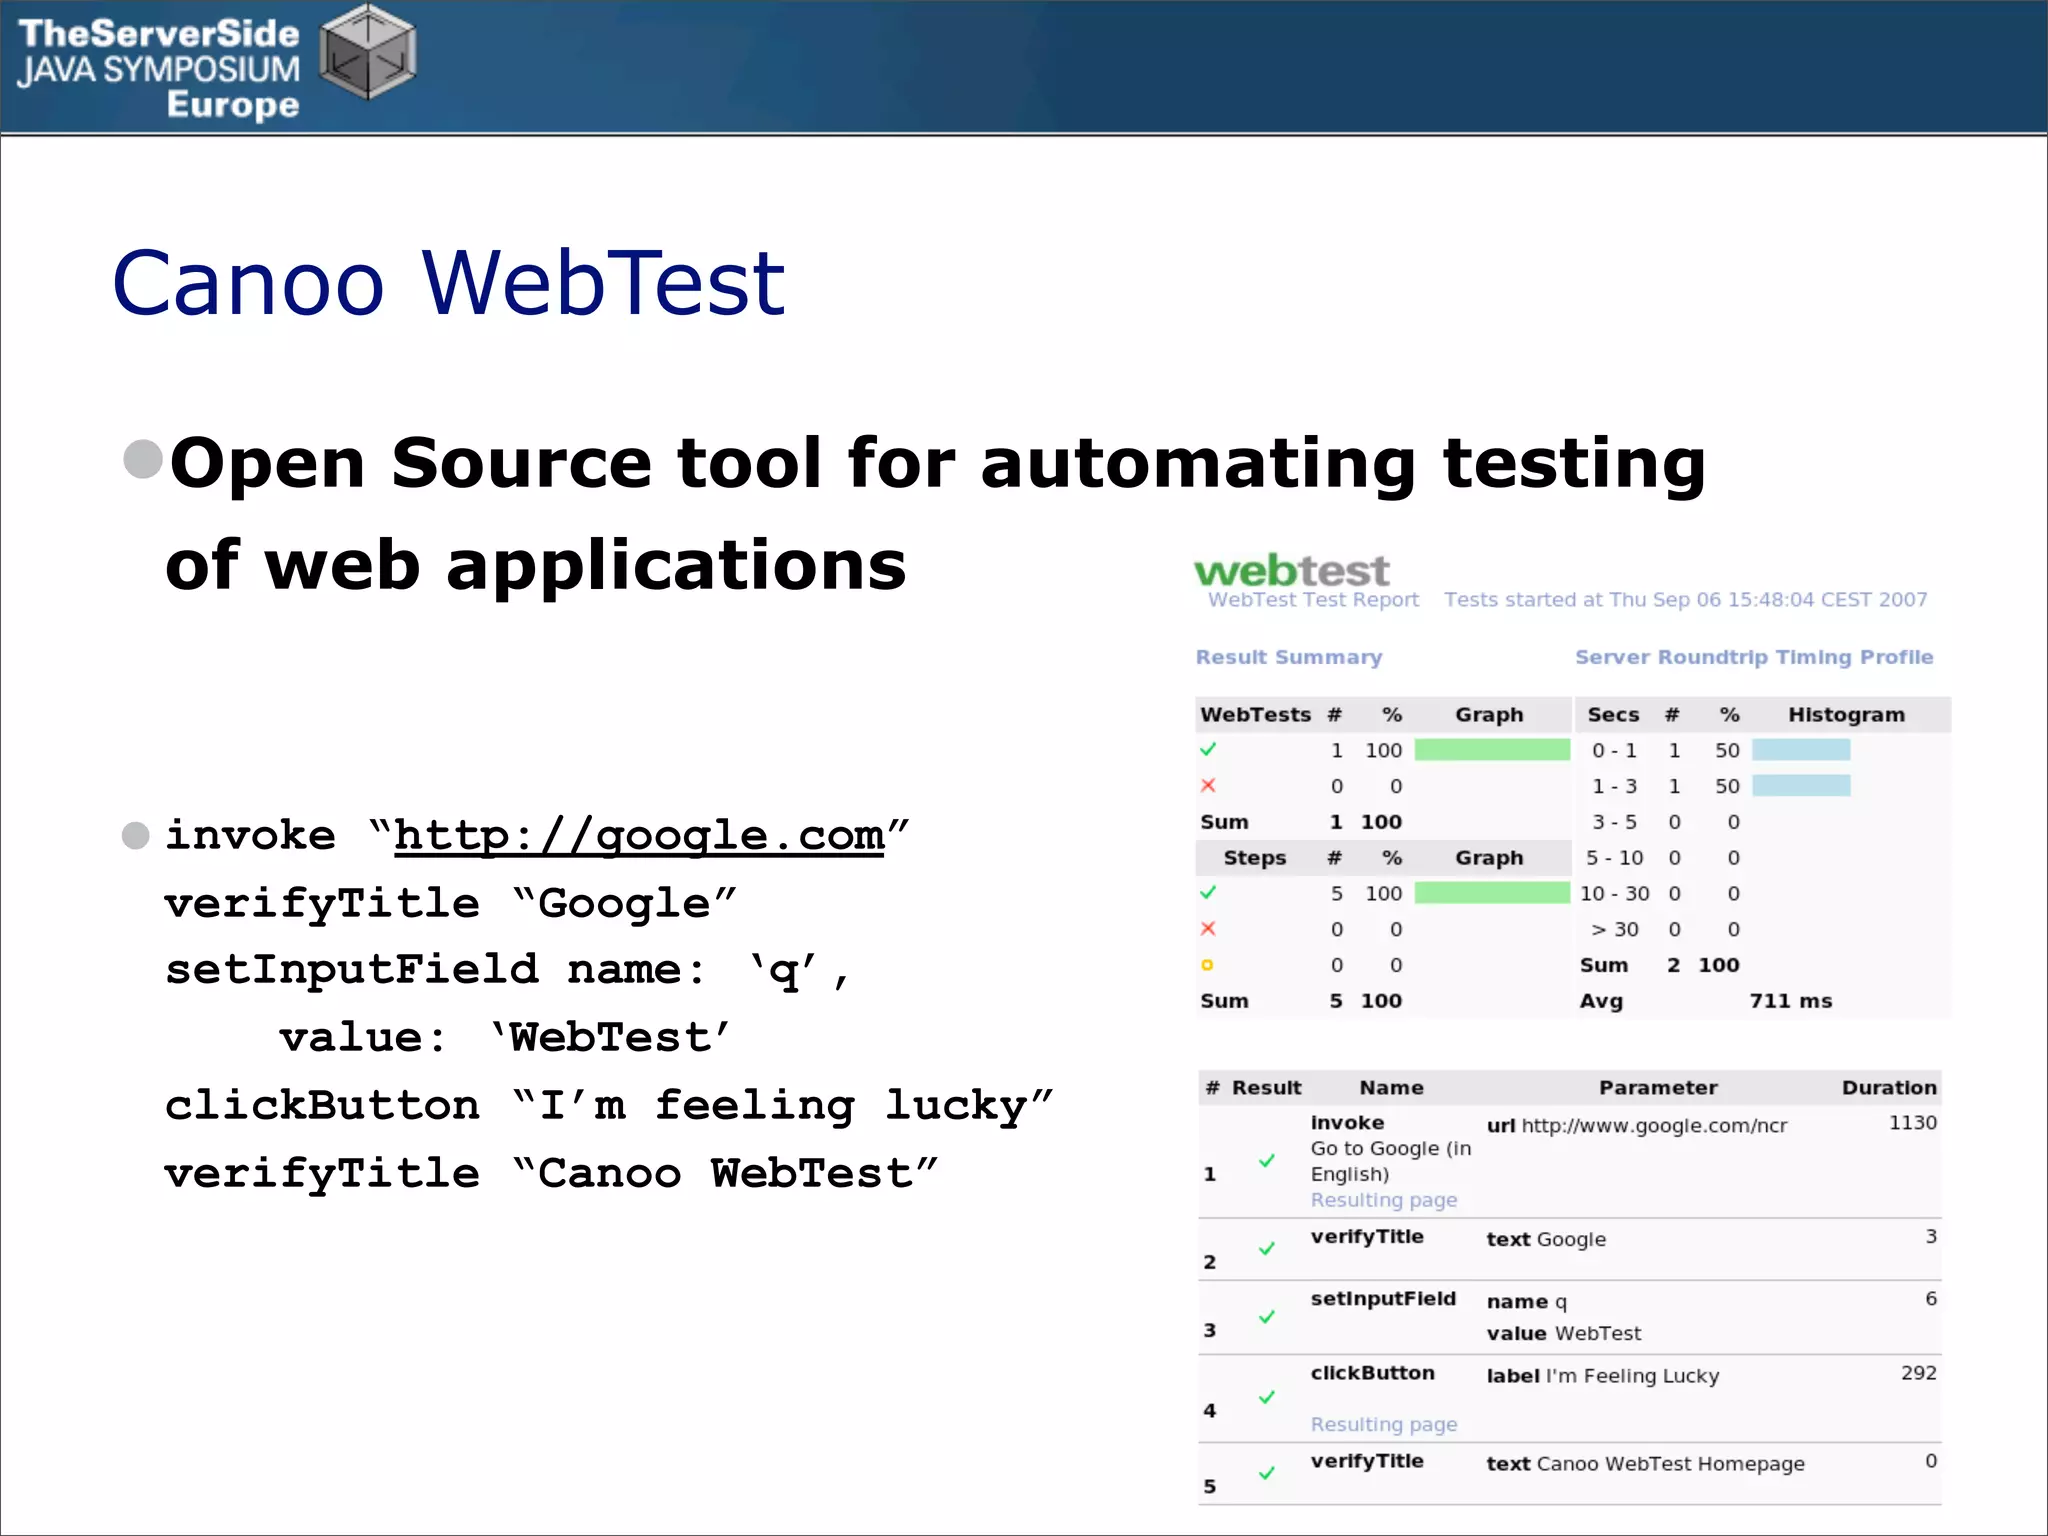Click the blue 0 - 1 secs histogram bar
This screenshot has width=2048, height=1536.
(1800, 750)
